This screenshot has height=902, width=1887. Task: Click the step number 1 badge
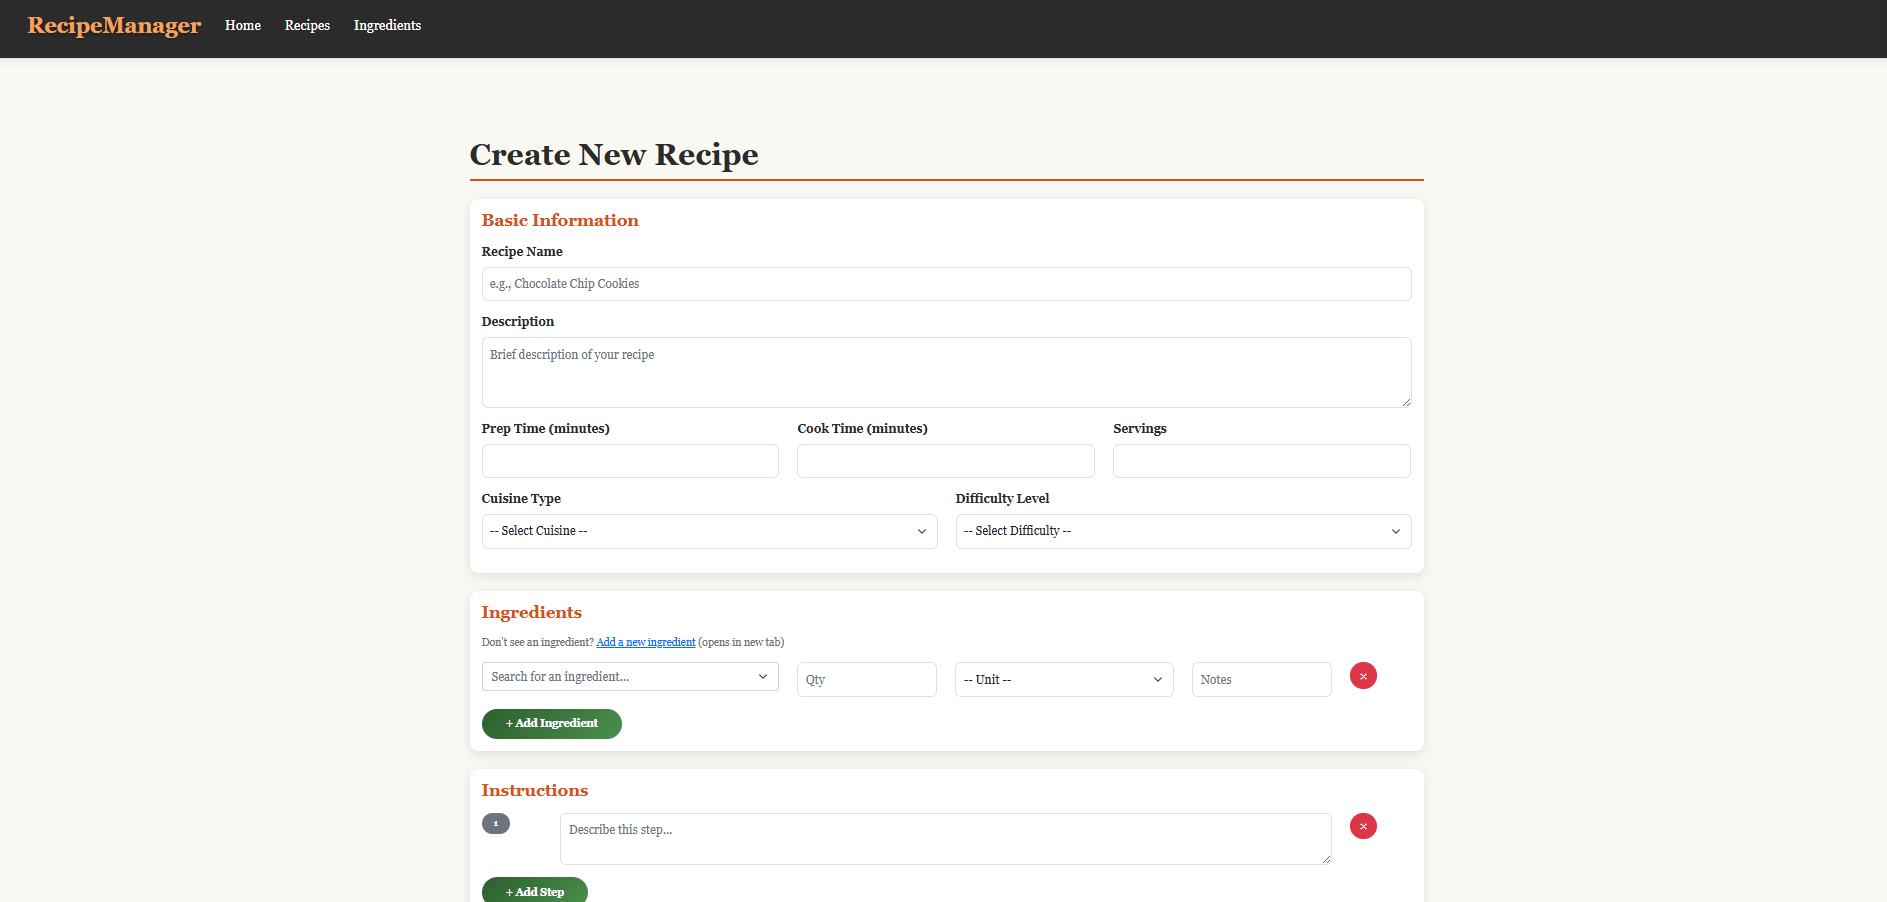[x=496, y=823]
